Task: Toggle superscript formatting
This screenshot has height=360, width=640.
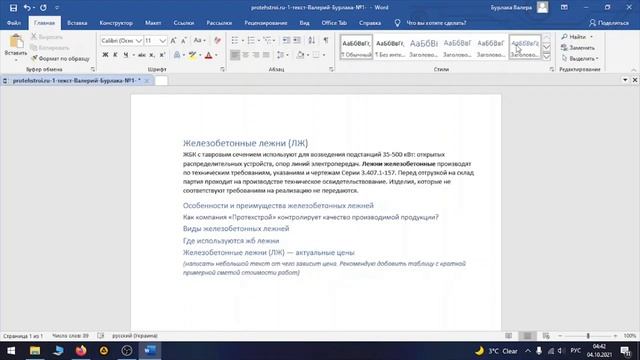Action: point(162,55)
